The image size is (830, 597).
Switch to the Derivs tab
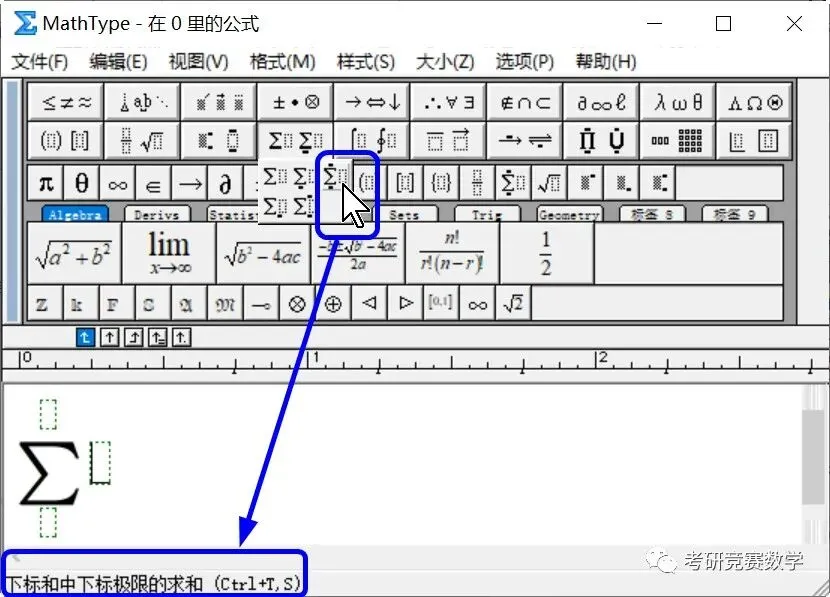pos(157,214)
